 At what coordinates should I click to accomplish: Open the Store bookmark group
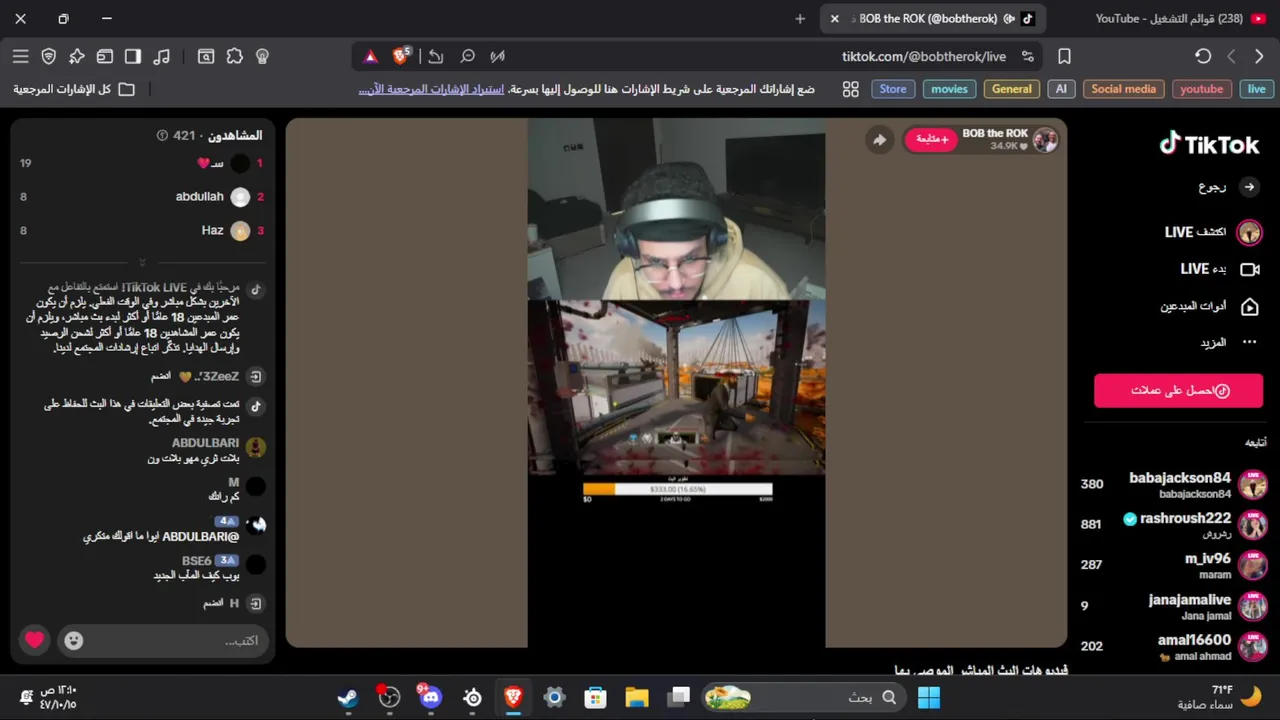pos(892,89)
